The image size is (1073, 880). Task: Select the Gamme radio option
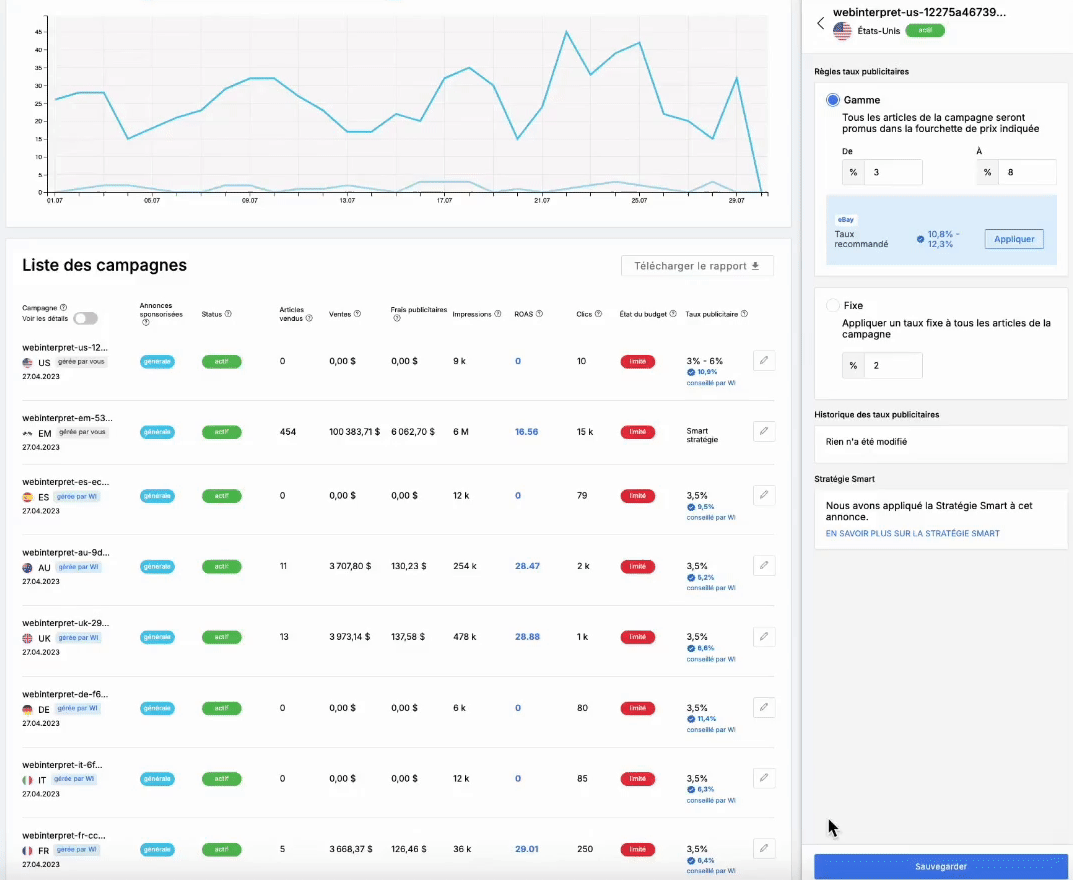pos(833,100)
